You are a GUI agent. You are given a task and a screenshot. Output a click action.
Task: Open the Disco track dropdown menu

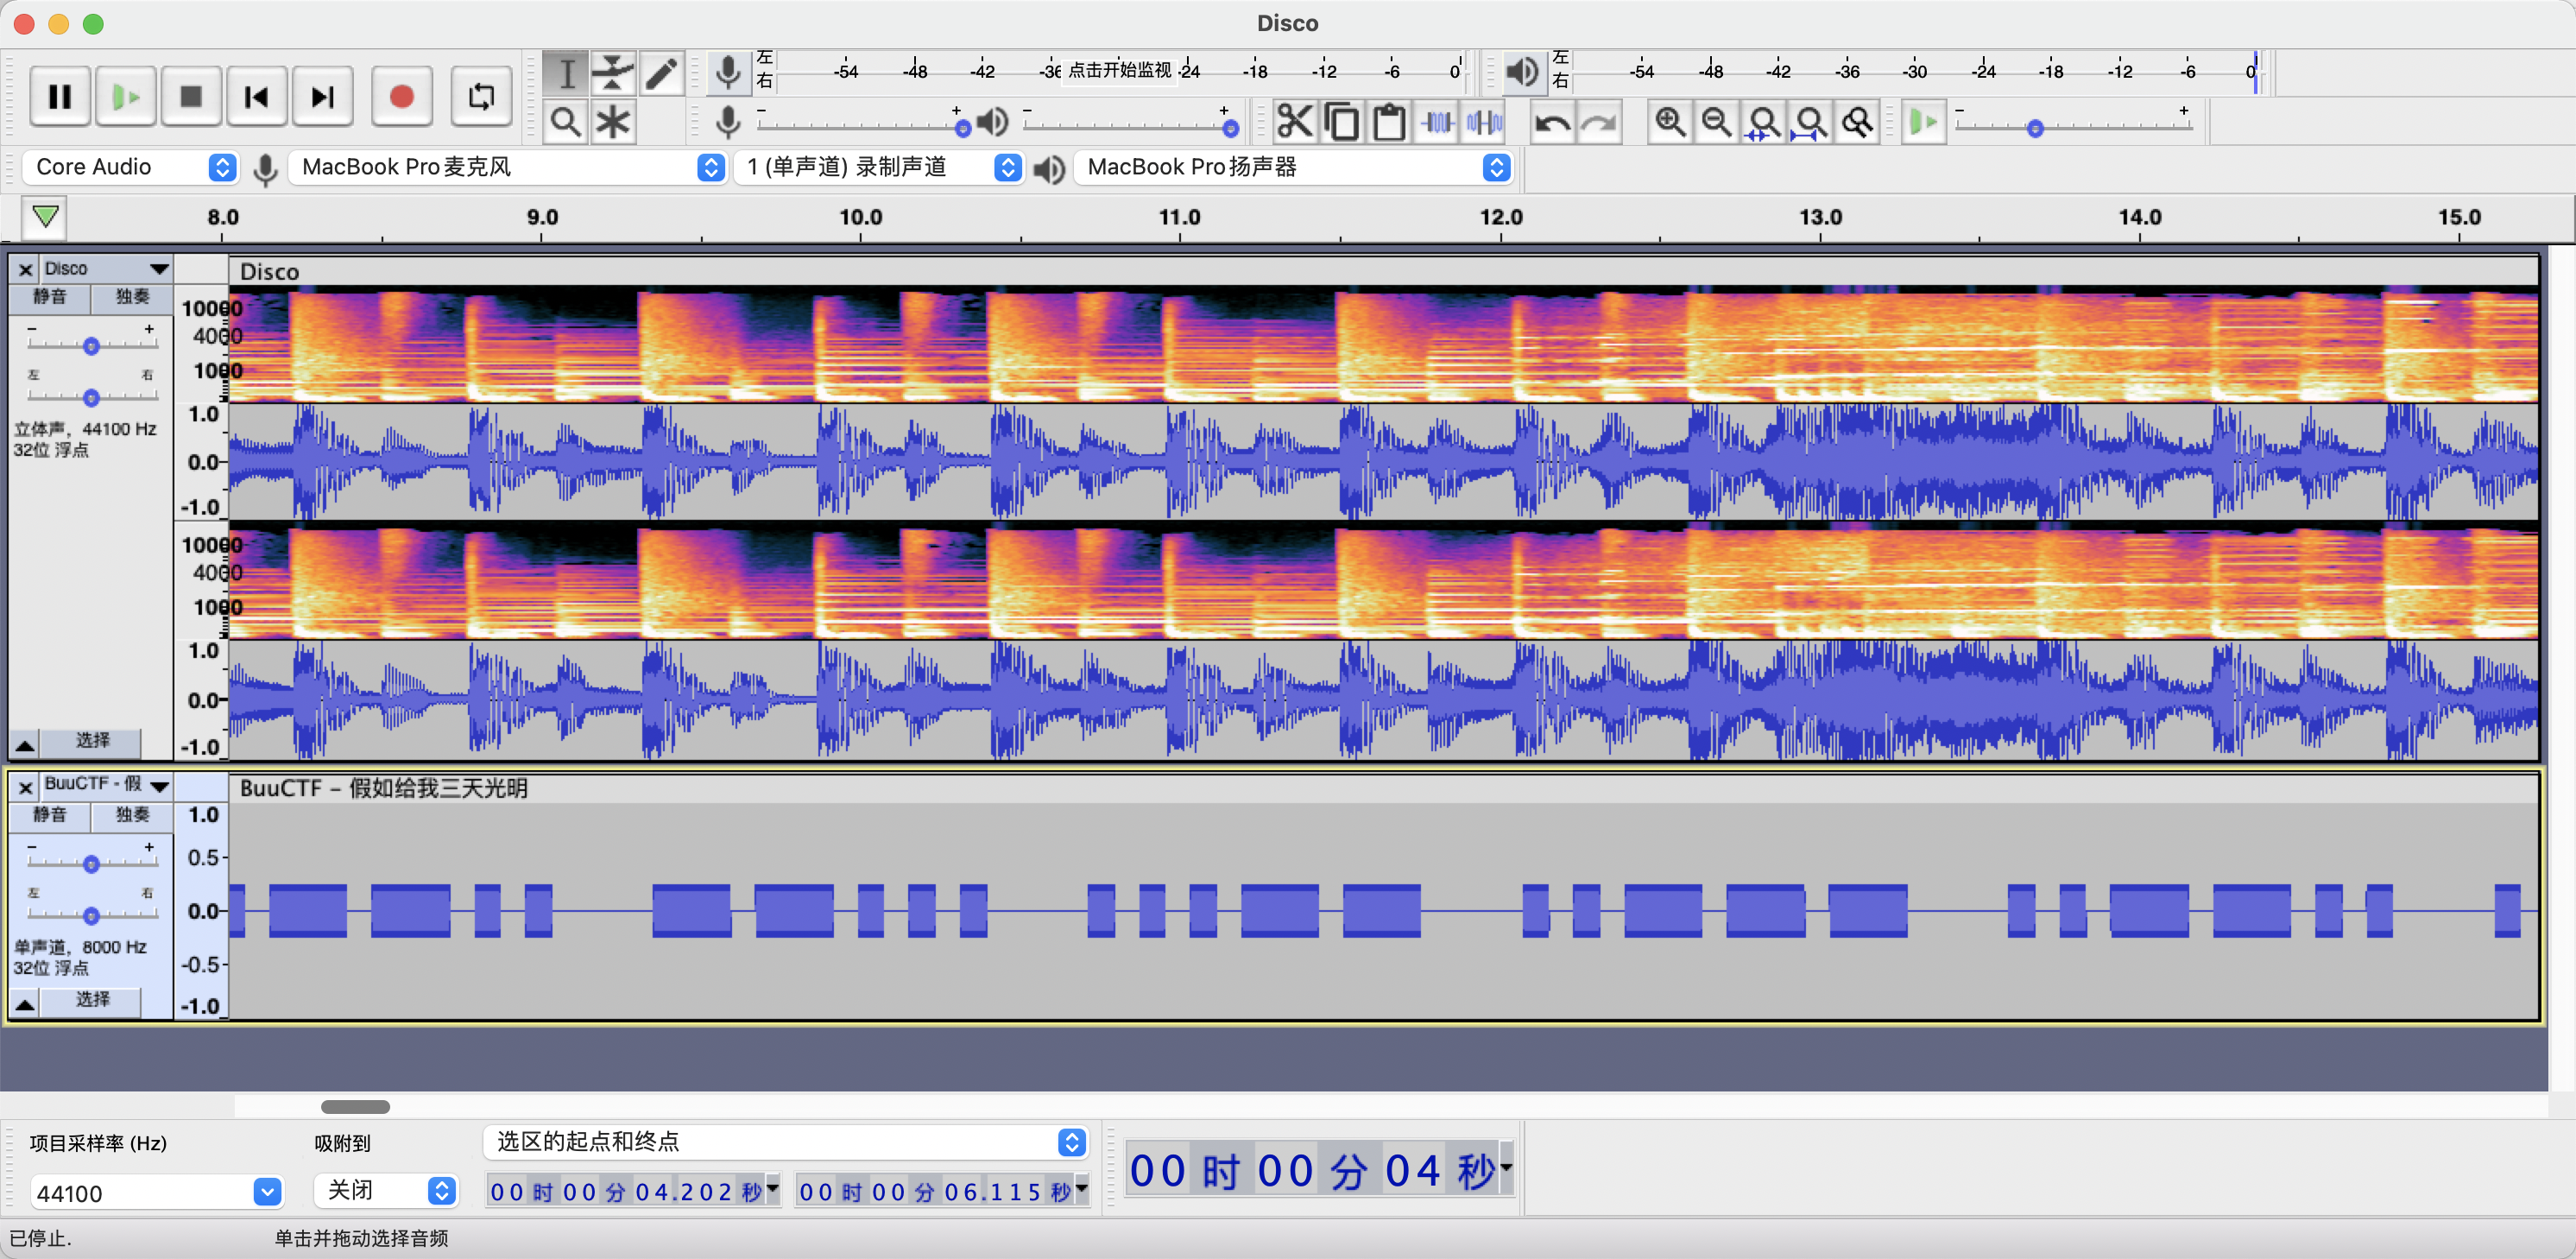click(x=107, y=269)
